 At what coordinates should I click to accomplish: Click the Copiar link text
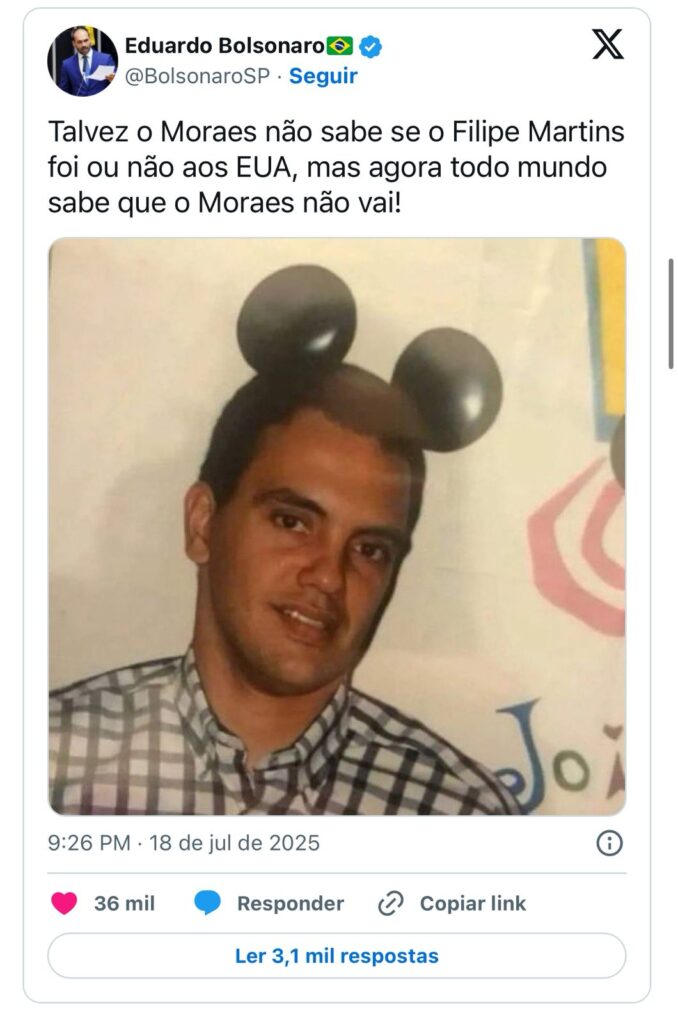pos(473,903)
